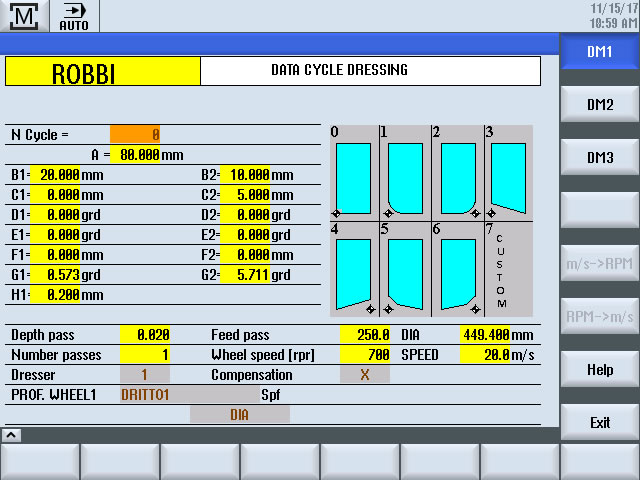The width and height of the screenshot is (640, 480).
Task: Click the N Cycle value field
Action: point(135,135)
